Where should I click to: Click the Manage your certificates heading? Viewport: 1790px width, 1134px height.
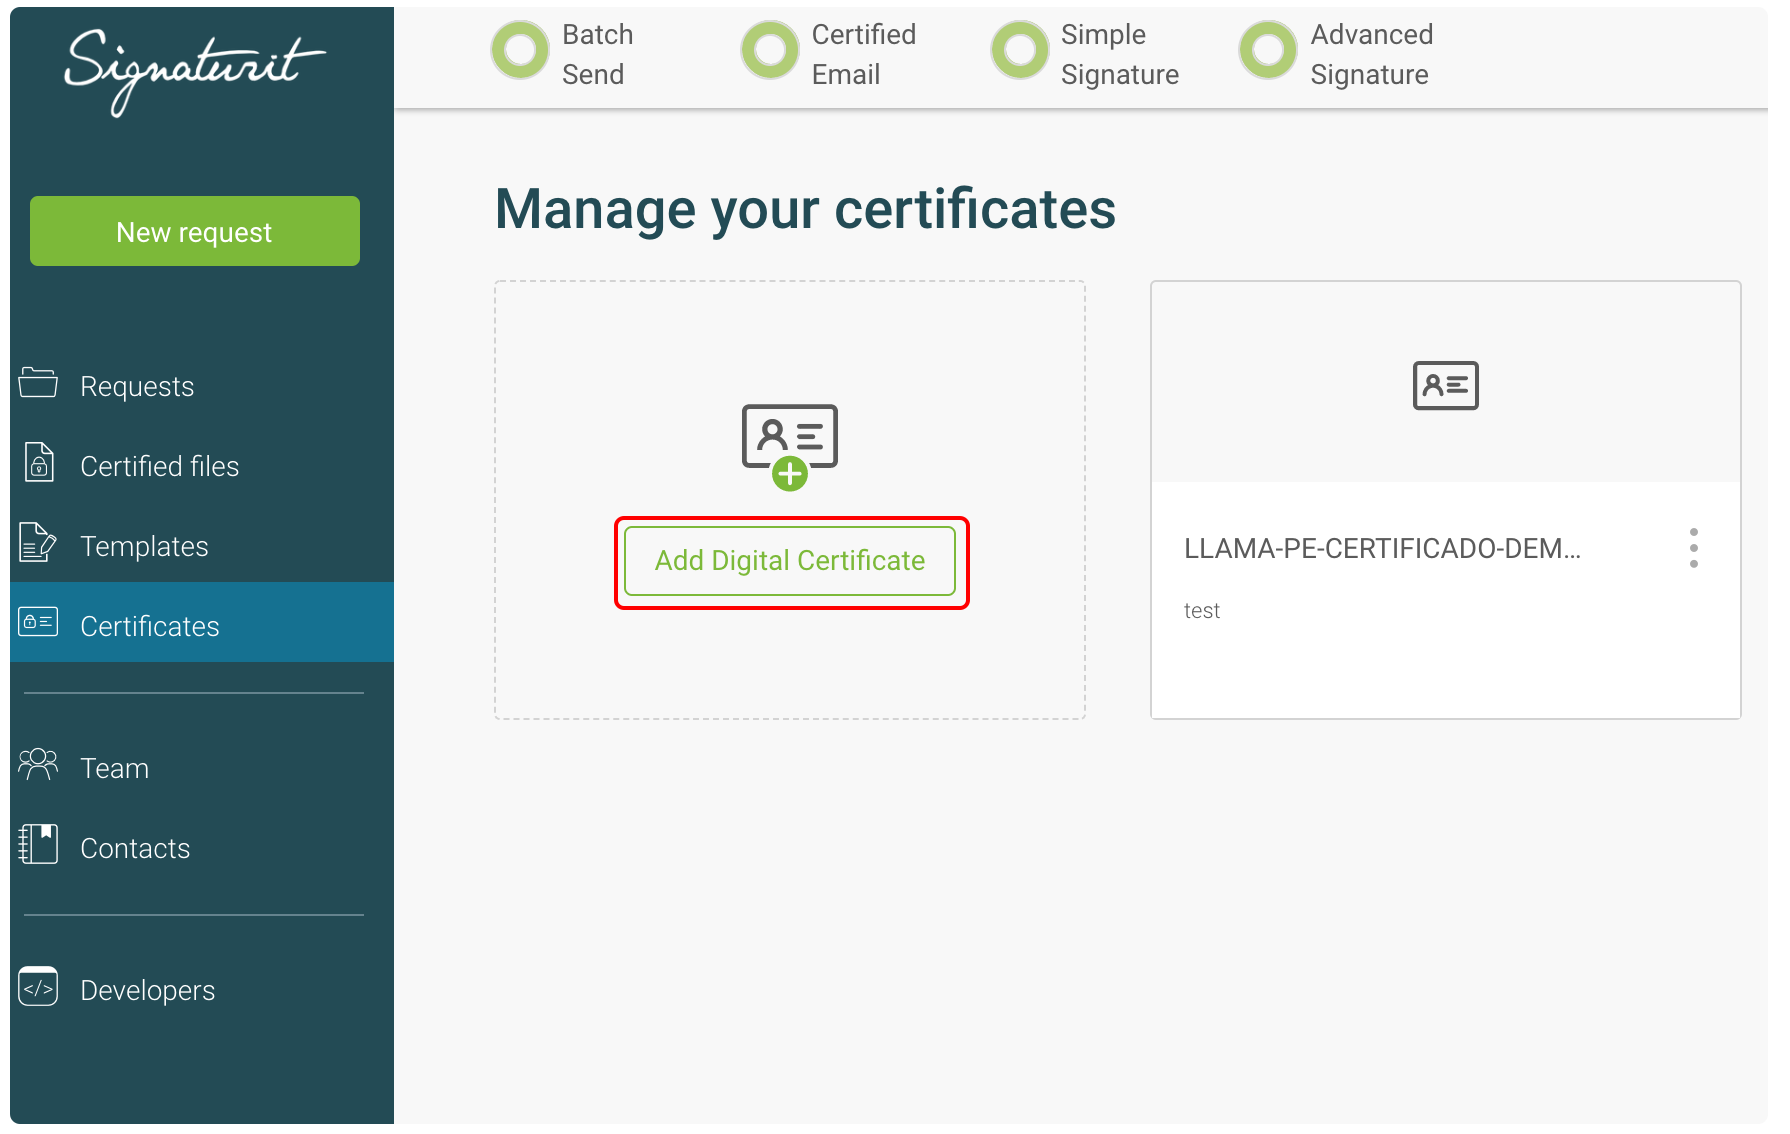point(805,210)
